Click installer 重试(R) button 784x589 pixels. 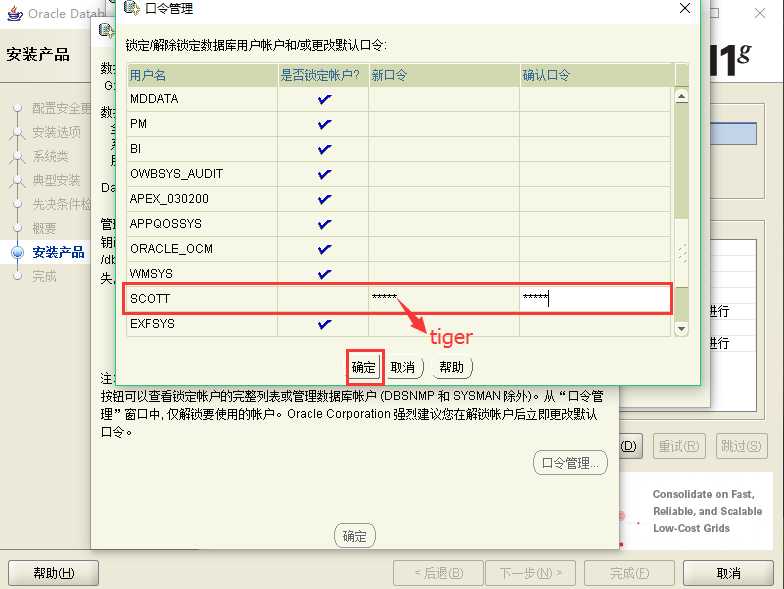[679, 446]
